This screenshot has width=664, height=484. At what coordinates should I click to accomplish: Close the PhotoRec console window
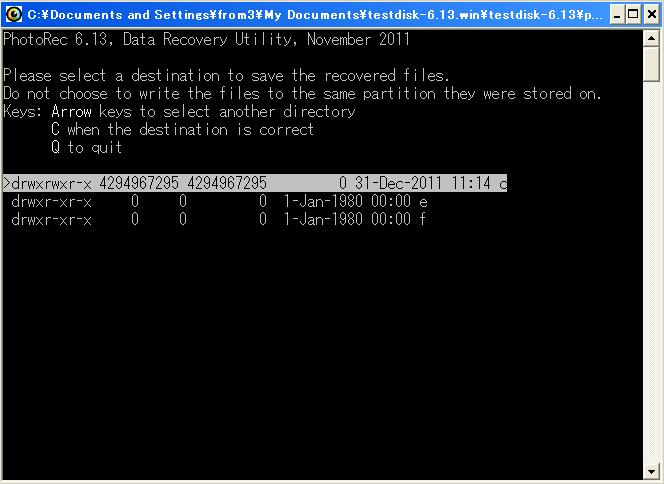coord(653,15)
